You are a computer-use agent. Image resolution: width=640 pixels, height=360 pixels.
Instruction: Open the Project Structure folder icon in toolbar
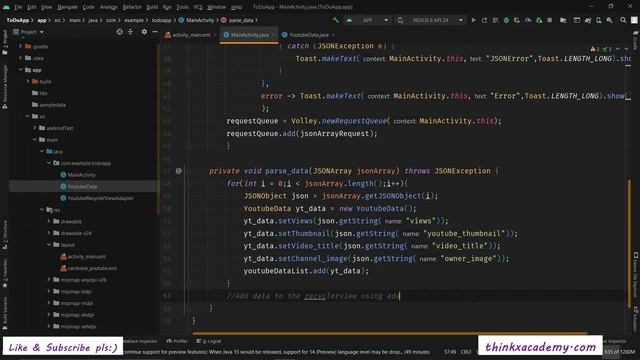click(563, 20)
